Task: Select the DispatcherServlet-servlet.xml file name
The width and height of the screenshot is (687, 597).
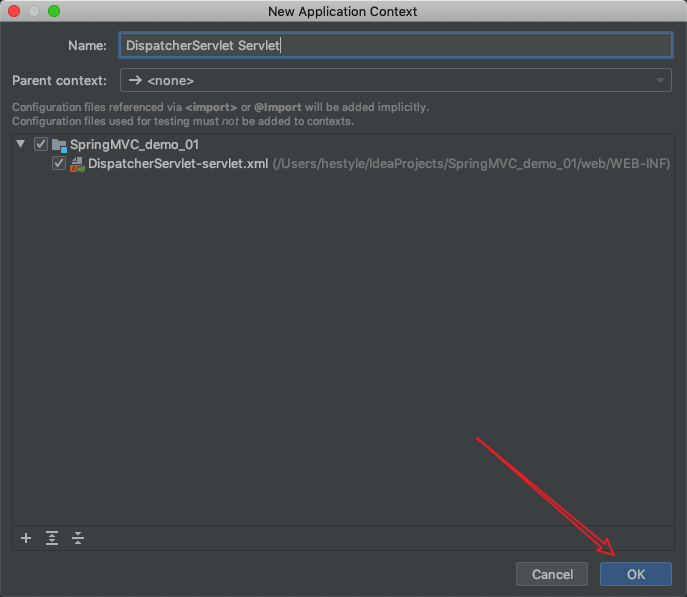Action: pos(178,164)
